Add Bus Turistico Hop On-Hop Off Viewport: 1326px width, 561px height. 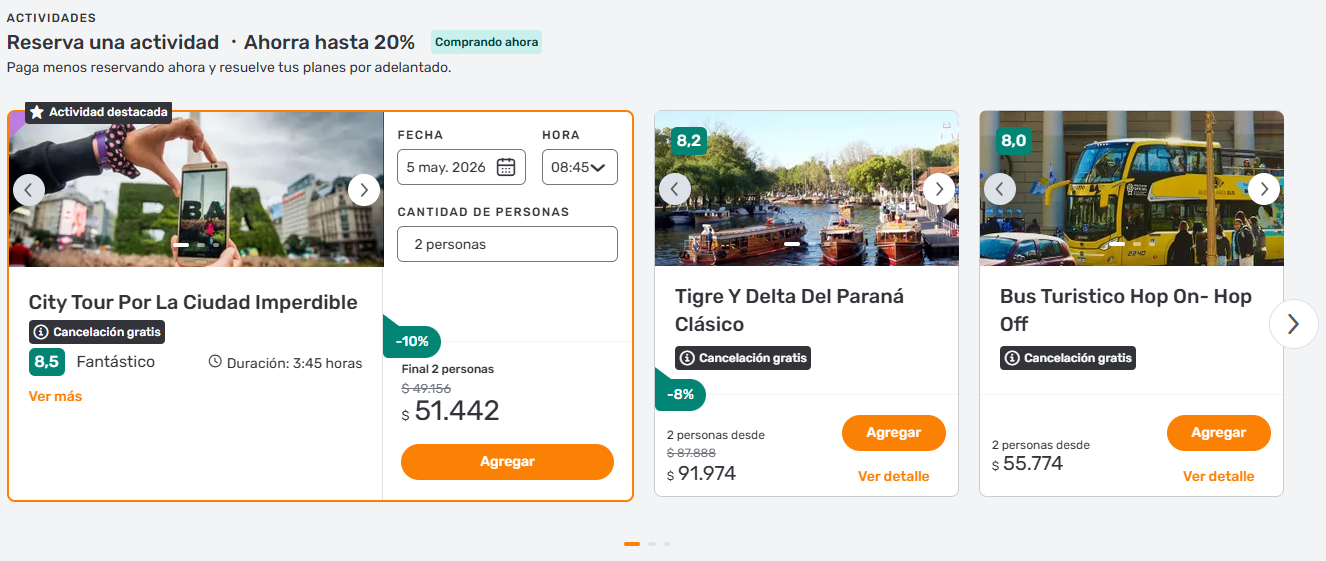click(x=1218, y=433)
